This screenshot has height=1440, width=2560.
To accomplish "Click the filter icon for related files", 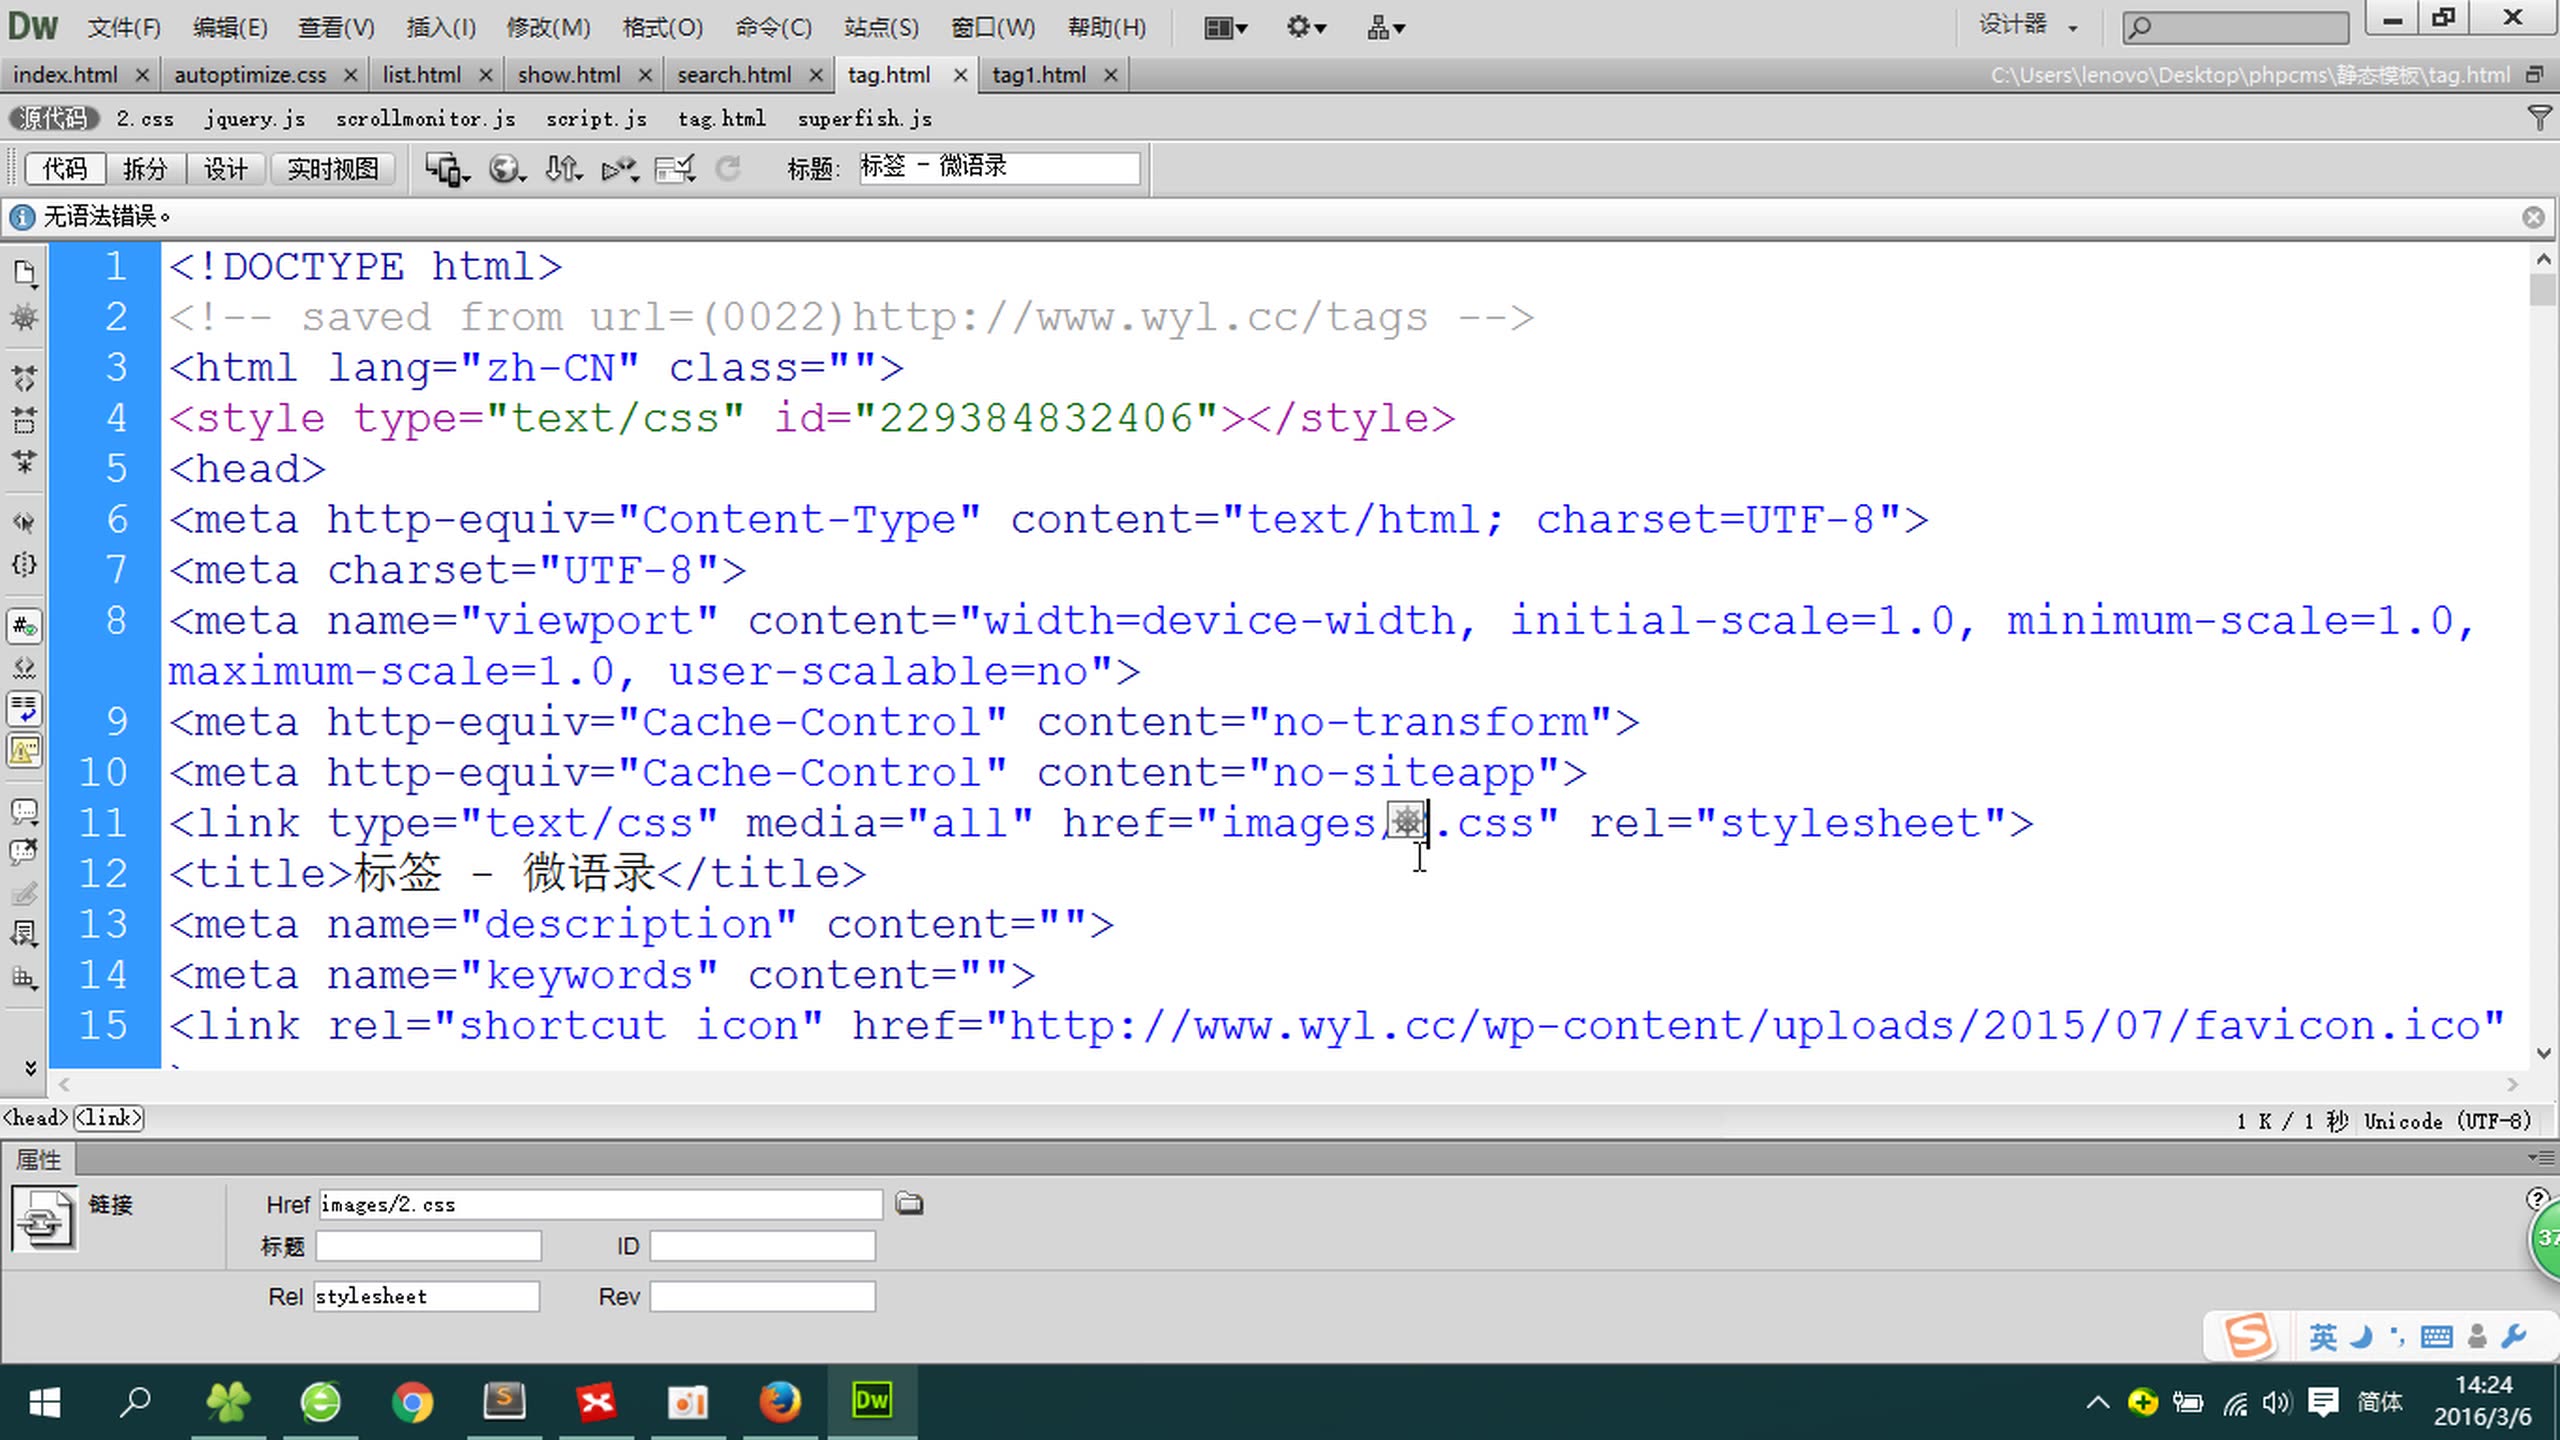I will pyautogui.click(x=2538, y=118).
